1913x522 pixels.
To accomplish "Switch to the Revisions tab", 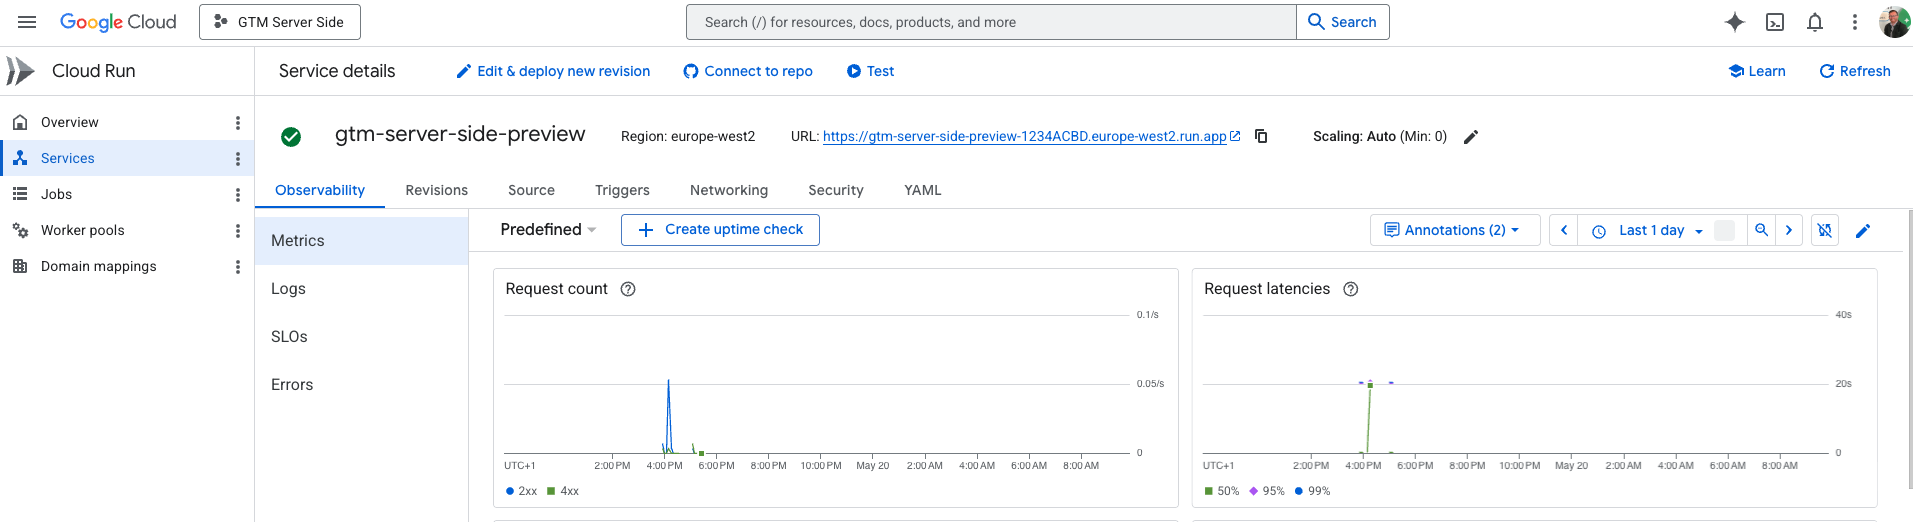I will click(436, 190).
